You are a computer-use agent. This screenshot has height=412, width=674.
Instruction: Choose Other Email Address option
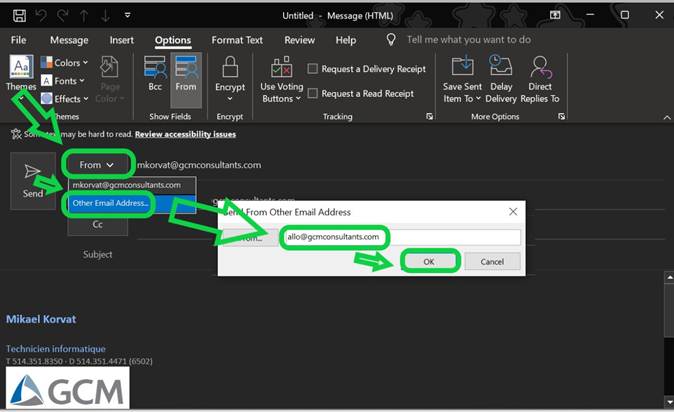click(x=132, y=203)
